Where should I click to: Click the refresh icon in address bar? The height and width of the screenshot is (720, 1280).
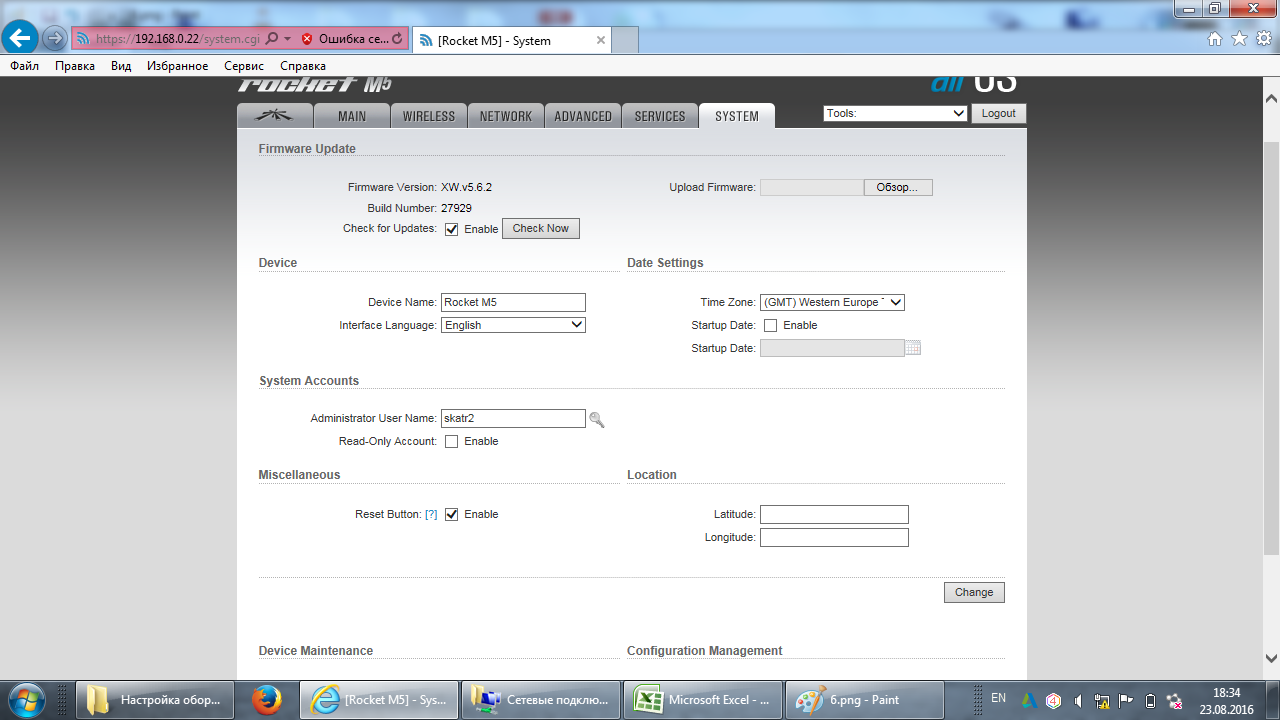pos(398,39)
